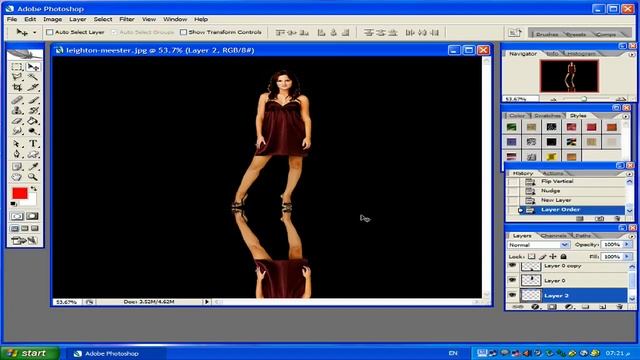Select the Zoom magnifier tool
The width and height of the screenshot is (640, 360).
point(33,177)
